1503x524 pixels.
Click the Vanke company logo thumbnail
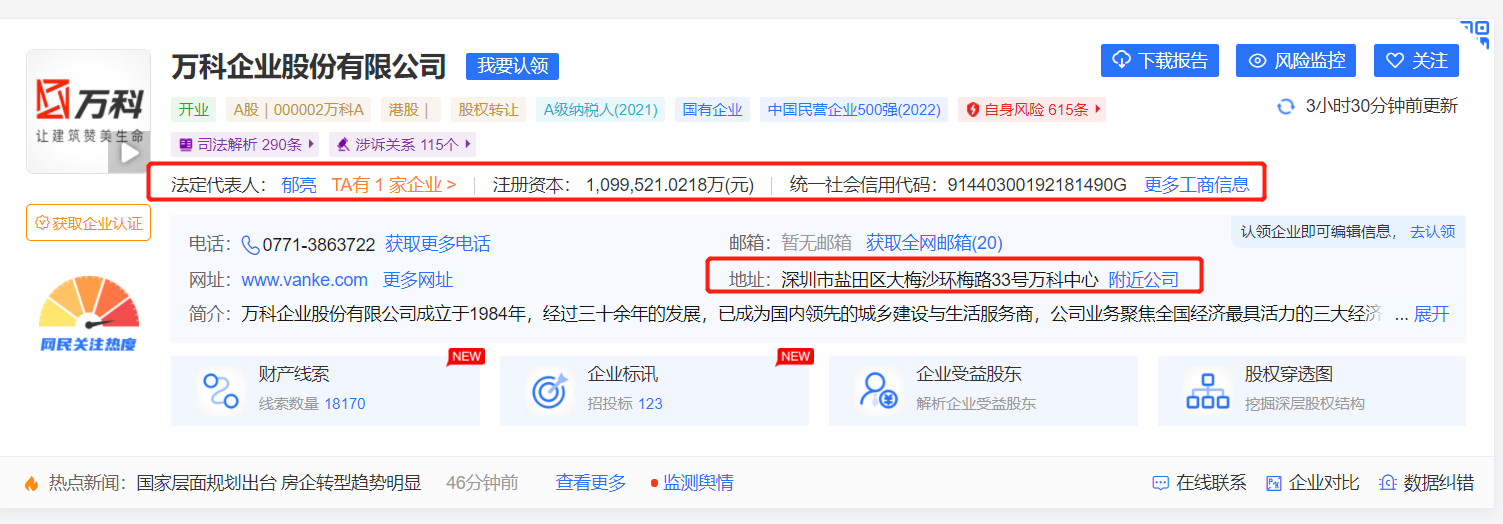[88, 111]
